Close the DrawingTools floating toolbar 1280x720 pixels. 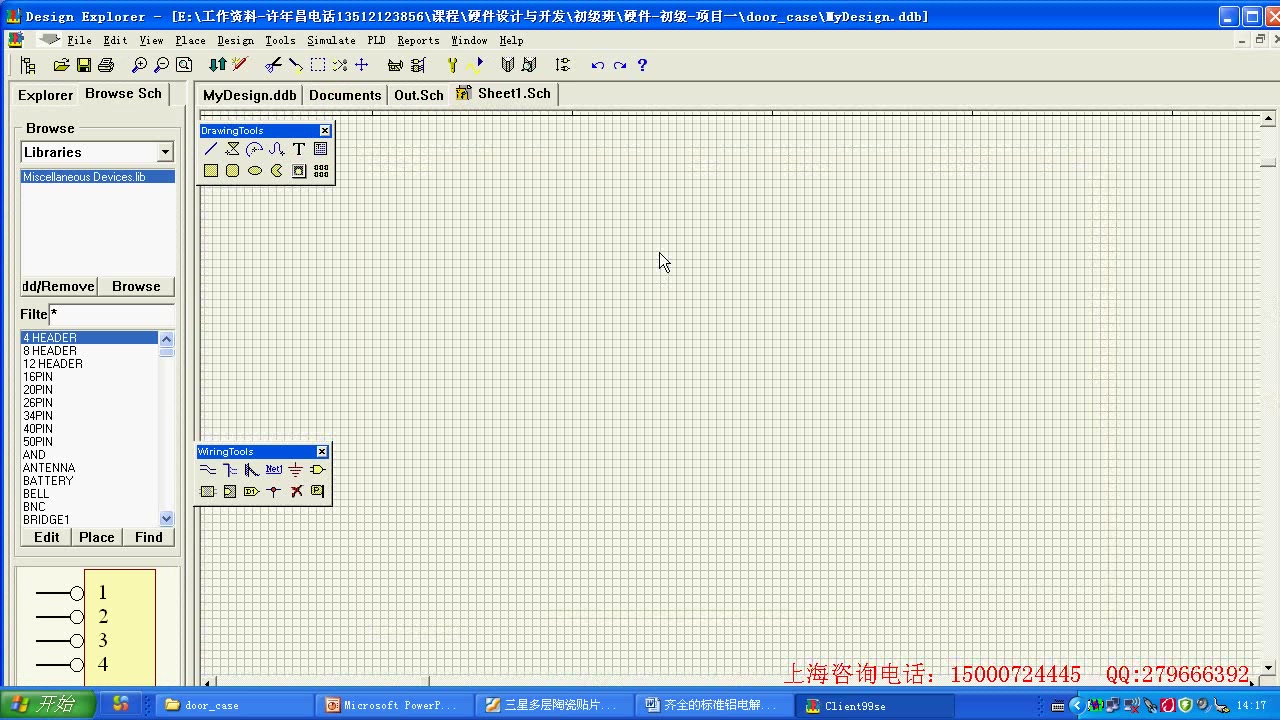325,131
